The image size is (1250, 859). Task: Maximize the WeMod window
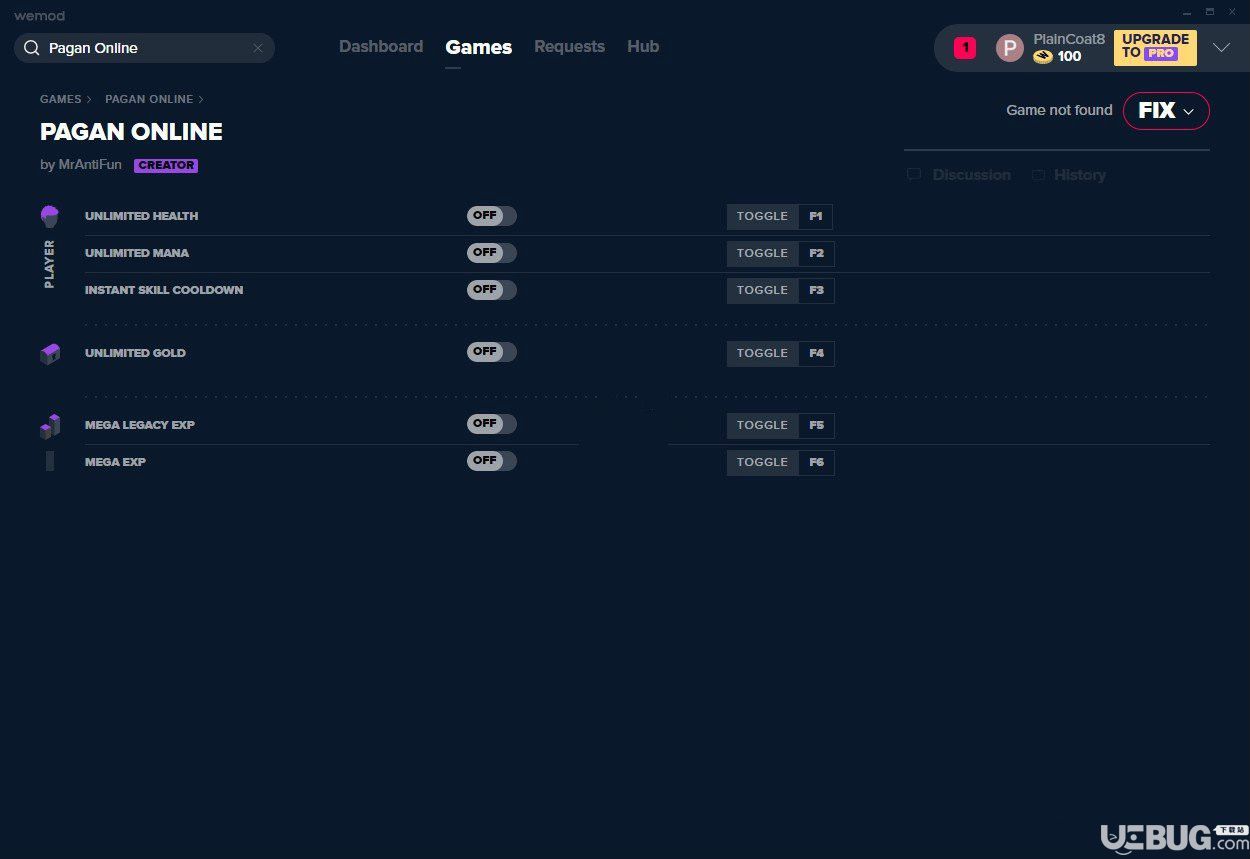(x=1210, y=11)
